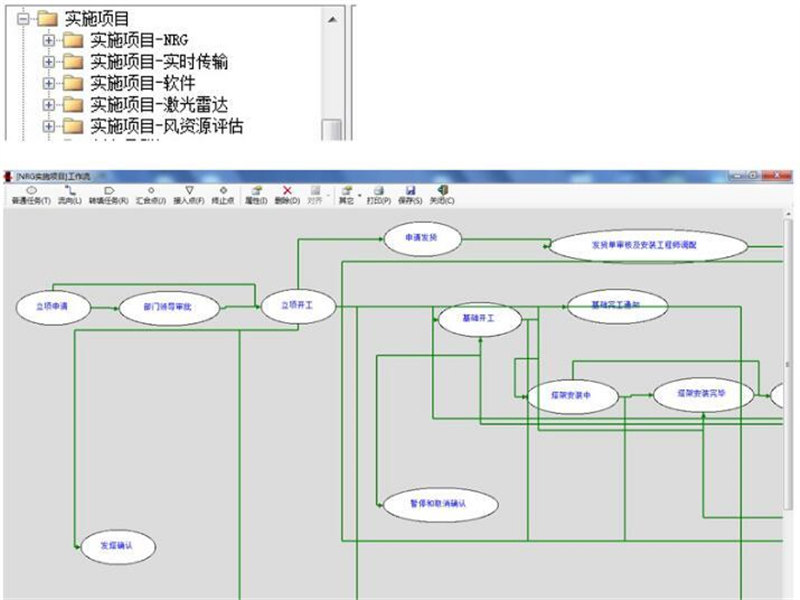Expand the 实施项目-风资源评估 folder
800x600 pixels.
point(48,126)
